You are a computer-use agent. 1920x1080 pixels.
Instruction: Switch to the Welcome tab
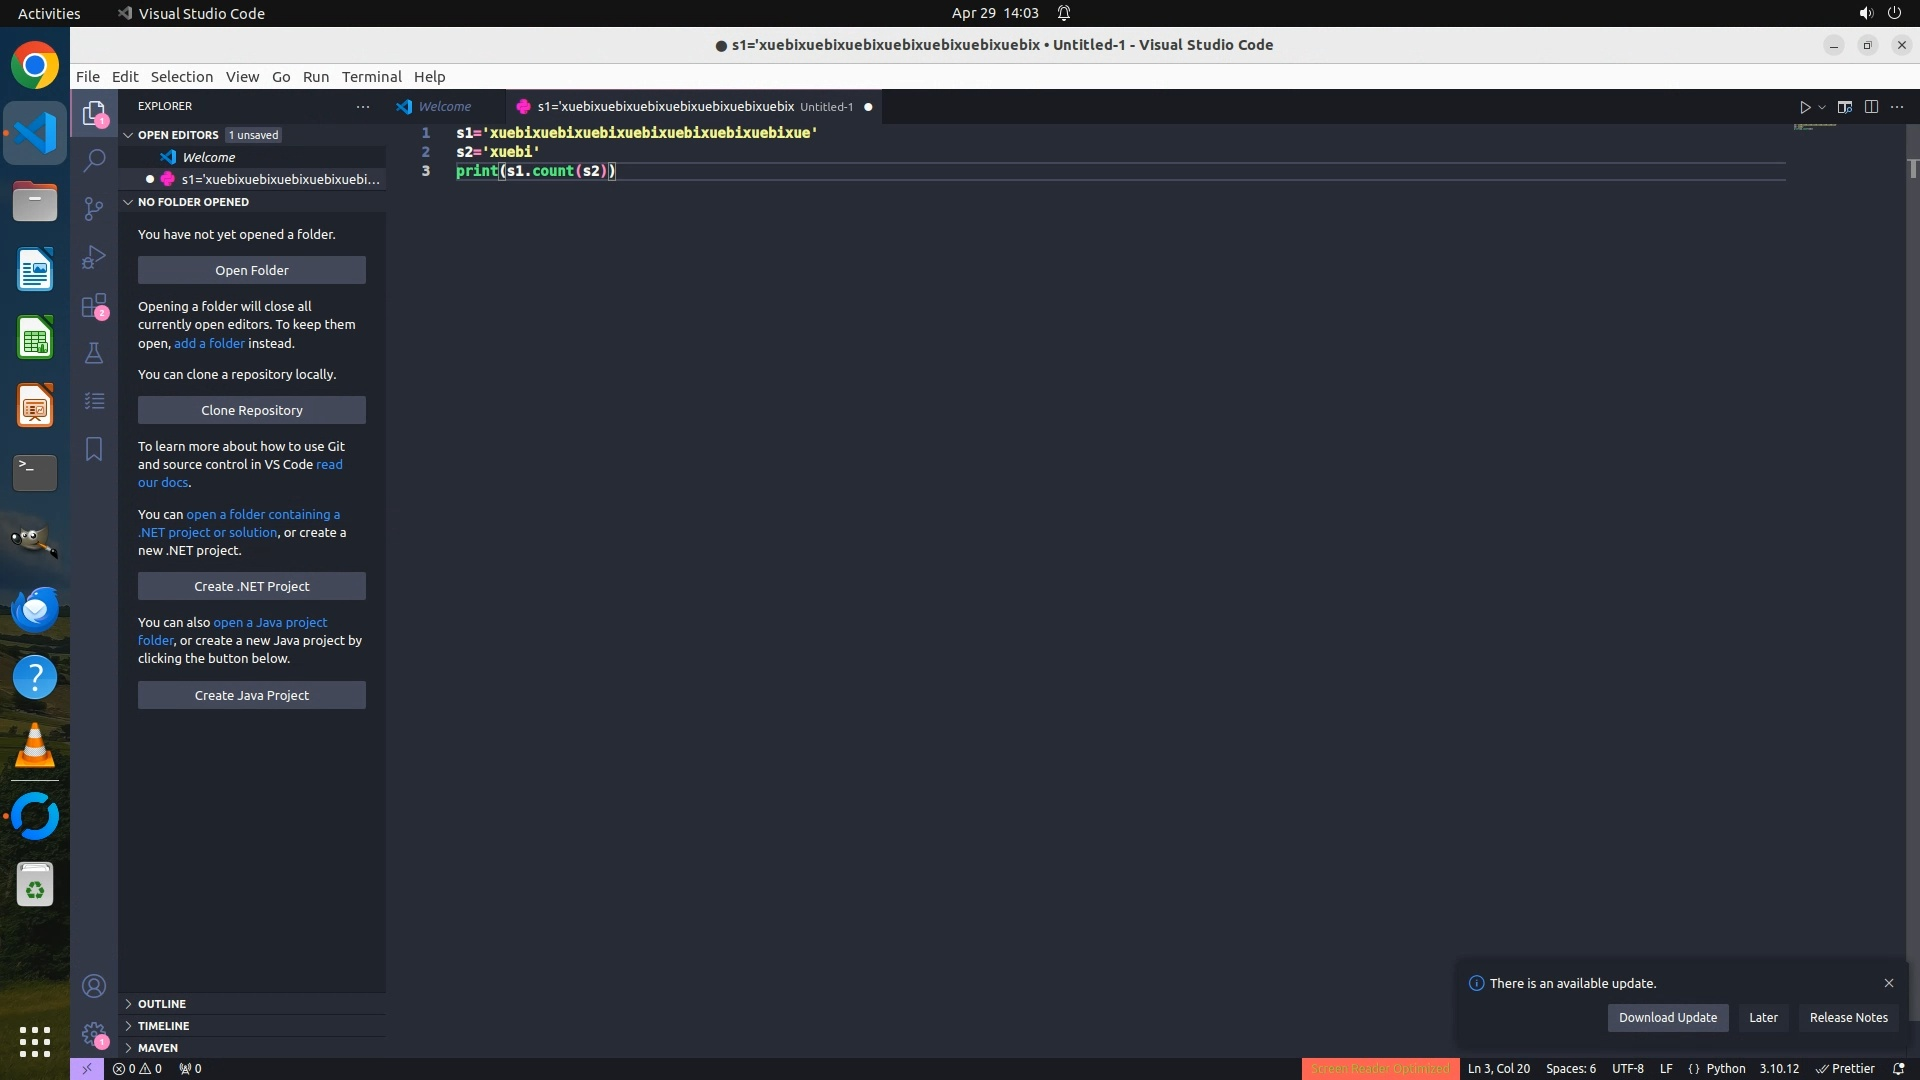click(444, 107)
